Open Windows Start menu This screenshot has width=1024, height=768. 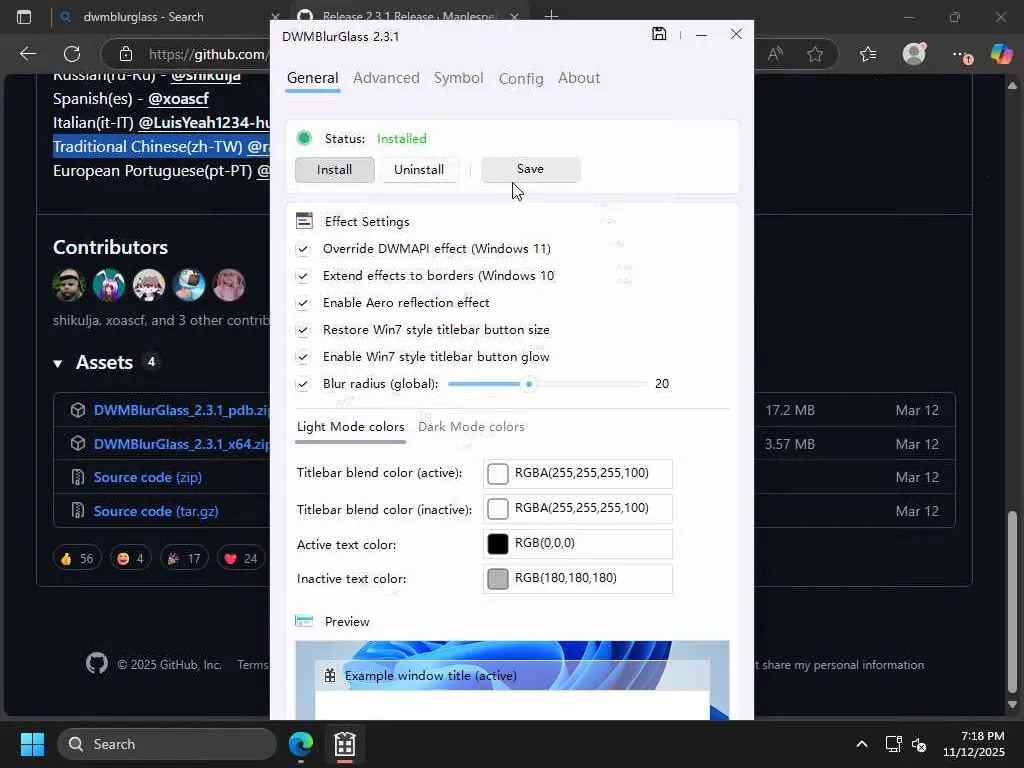[x=32, y=744]
